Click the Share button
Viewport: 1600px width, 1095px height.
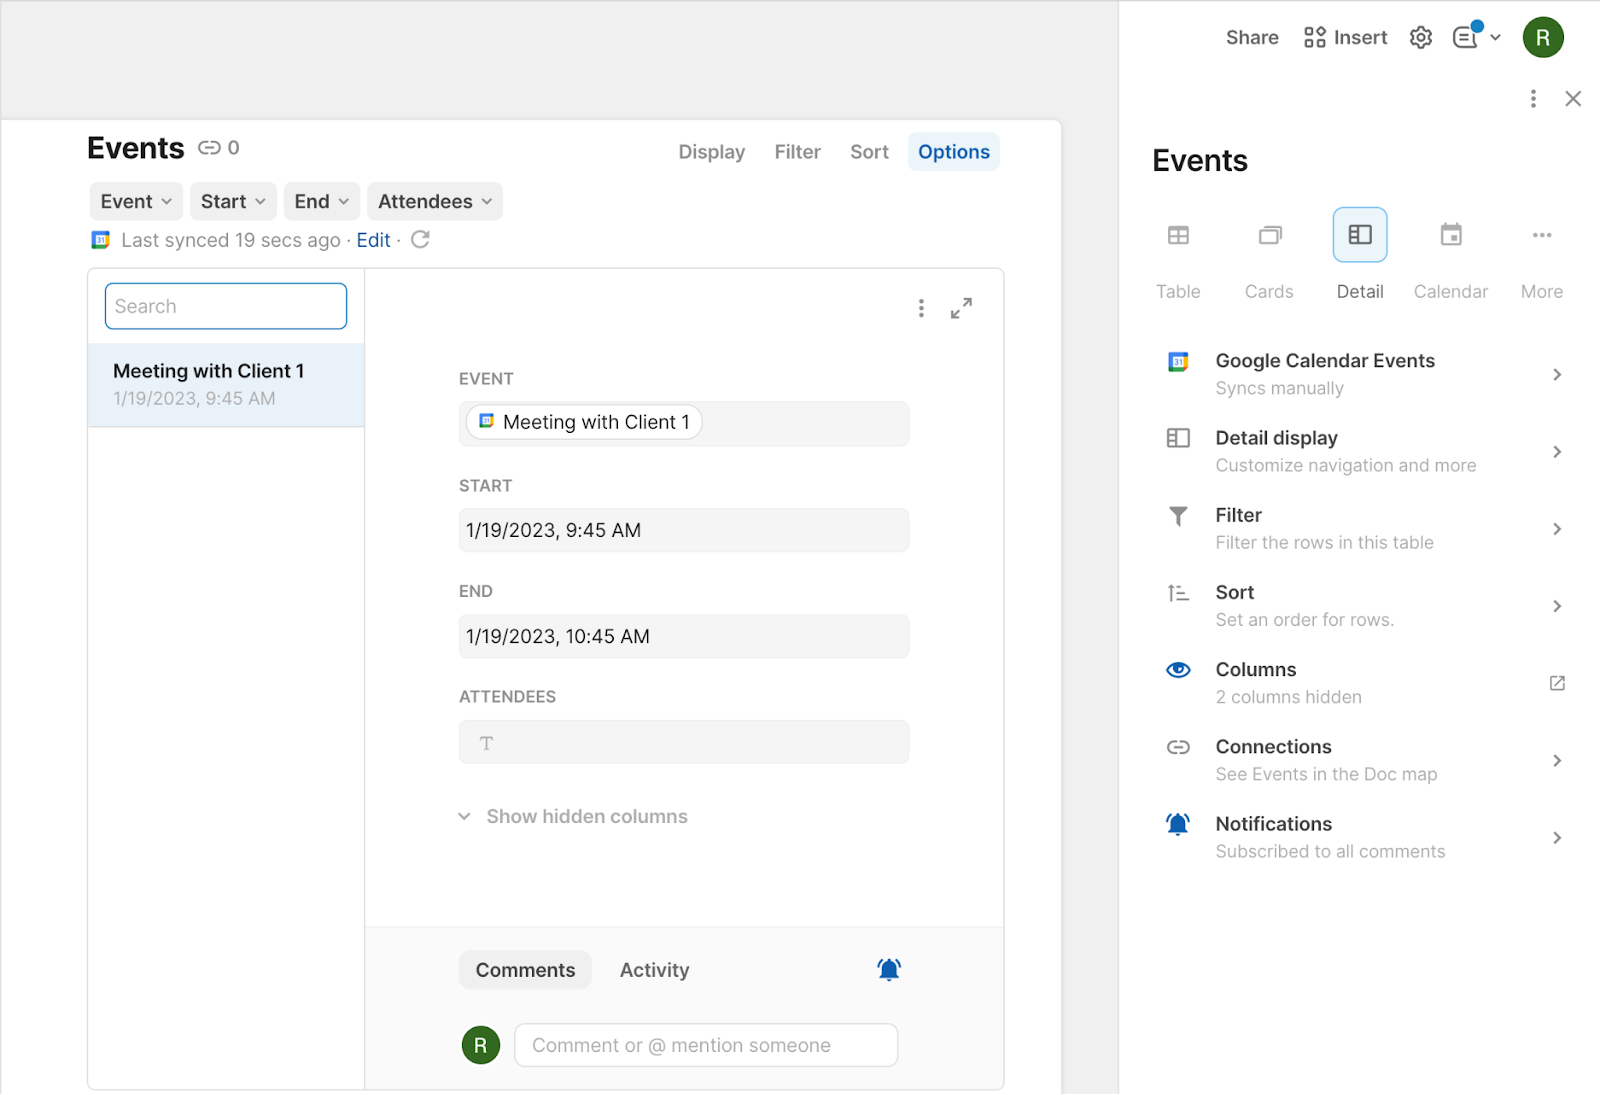coord(1252,38)
